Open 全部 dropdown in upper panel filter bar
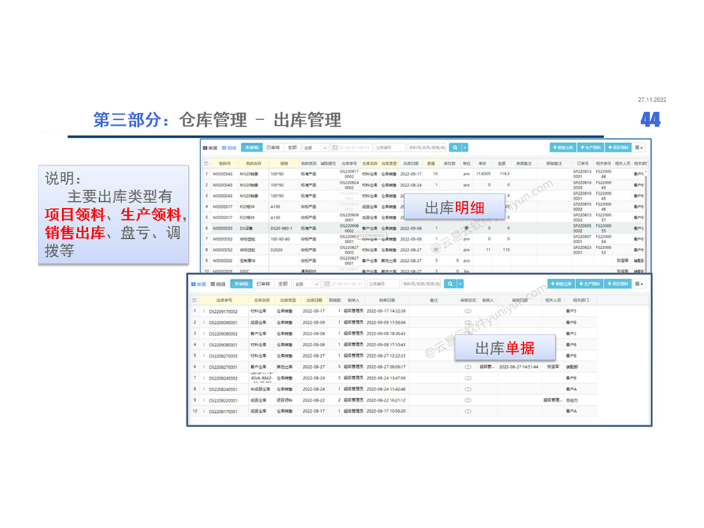Viewport: 704px width, 528px height. 312,147
